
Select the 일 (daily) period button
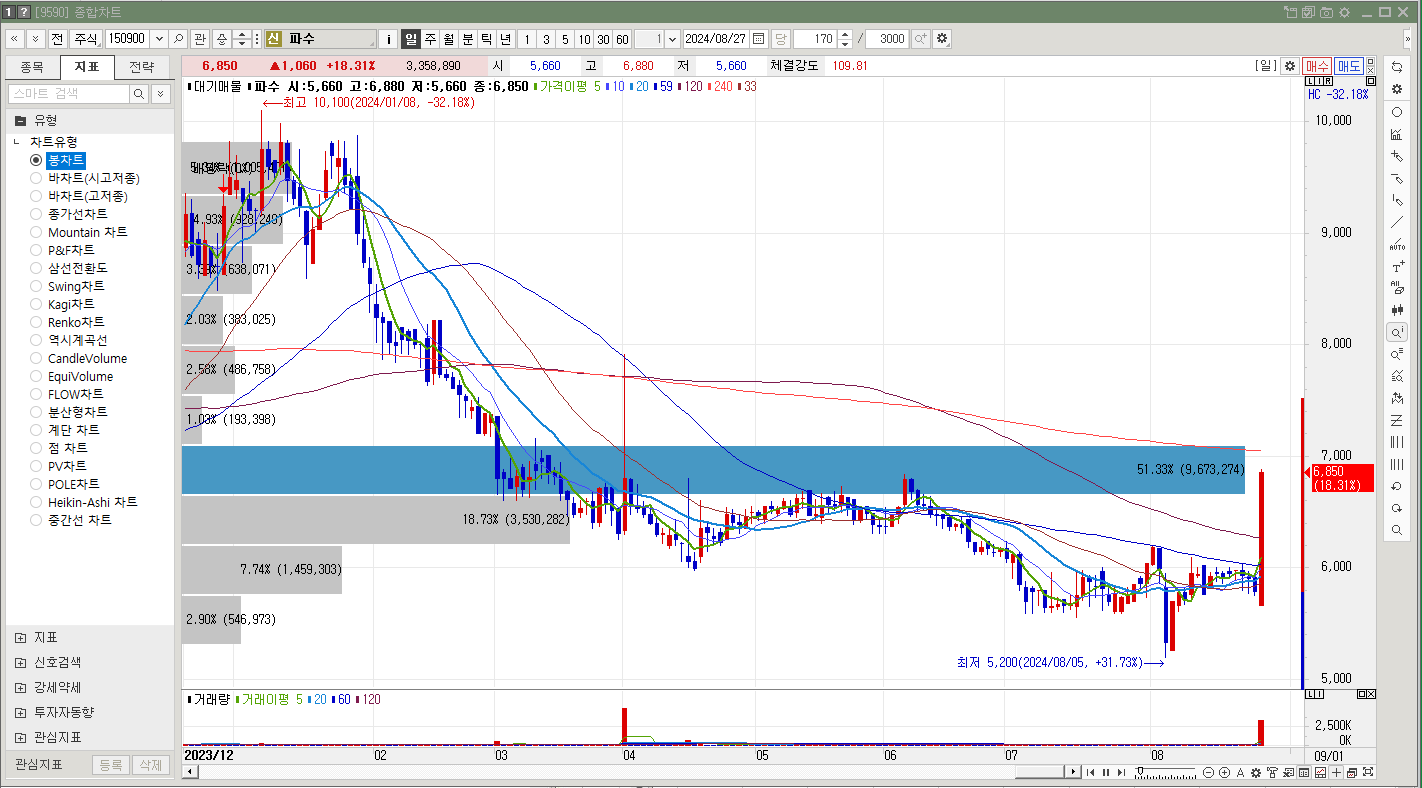410,39
